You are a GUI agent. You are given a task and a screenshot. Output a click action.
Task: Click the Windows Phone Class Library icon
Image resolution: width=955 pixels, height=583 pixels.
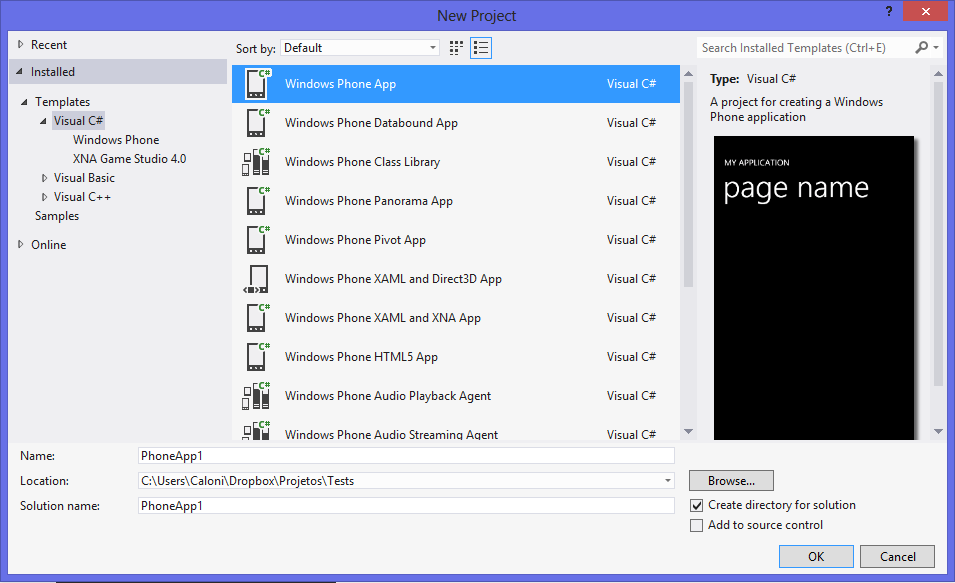pyautogui.click(x=257, y=162)
